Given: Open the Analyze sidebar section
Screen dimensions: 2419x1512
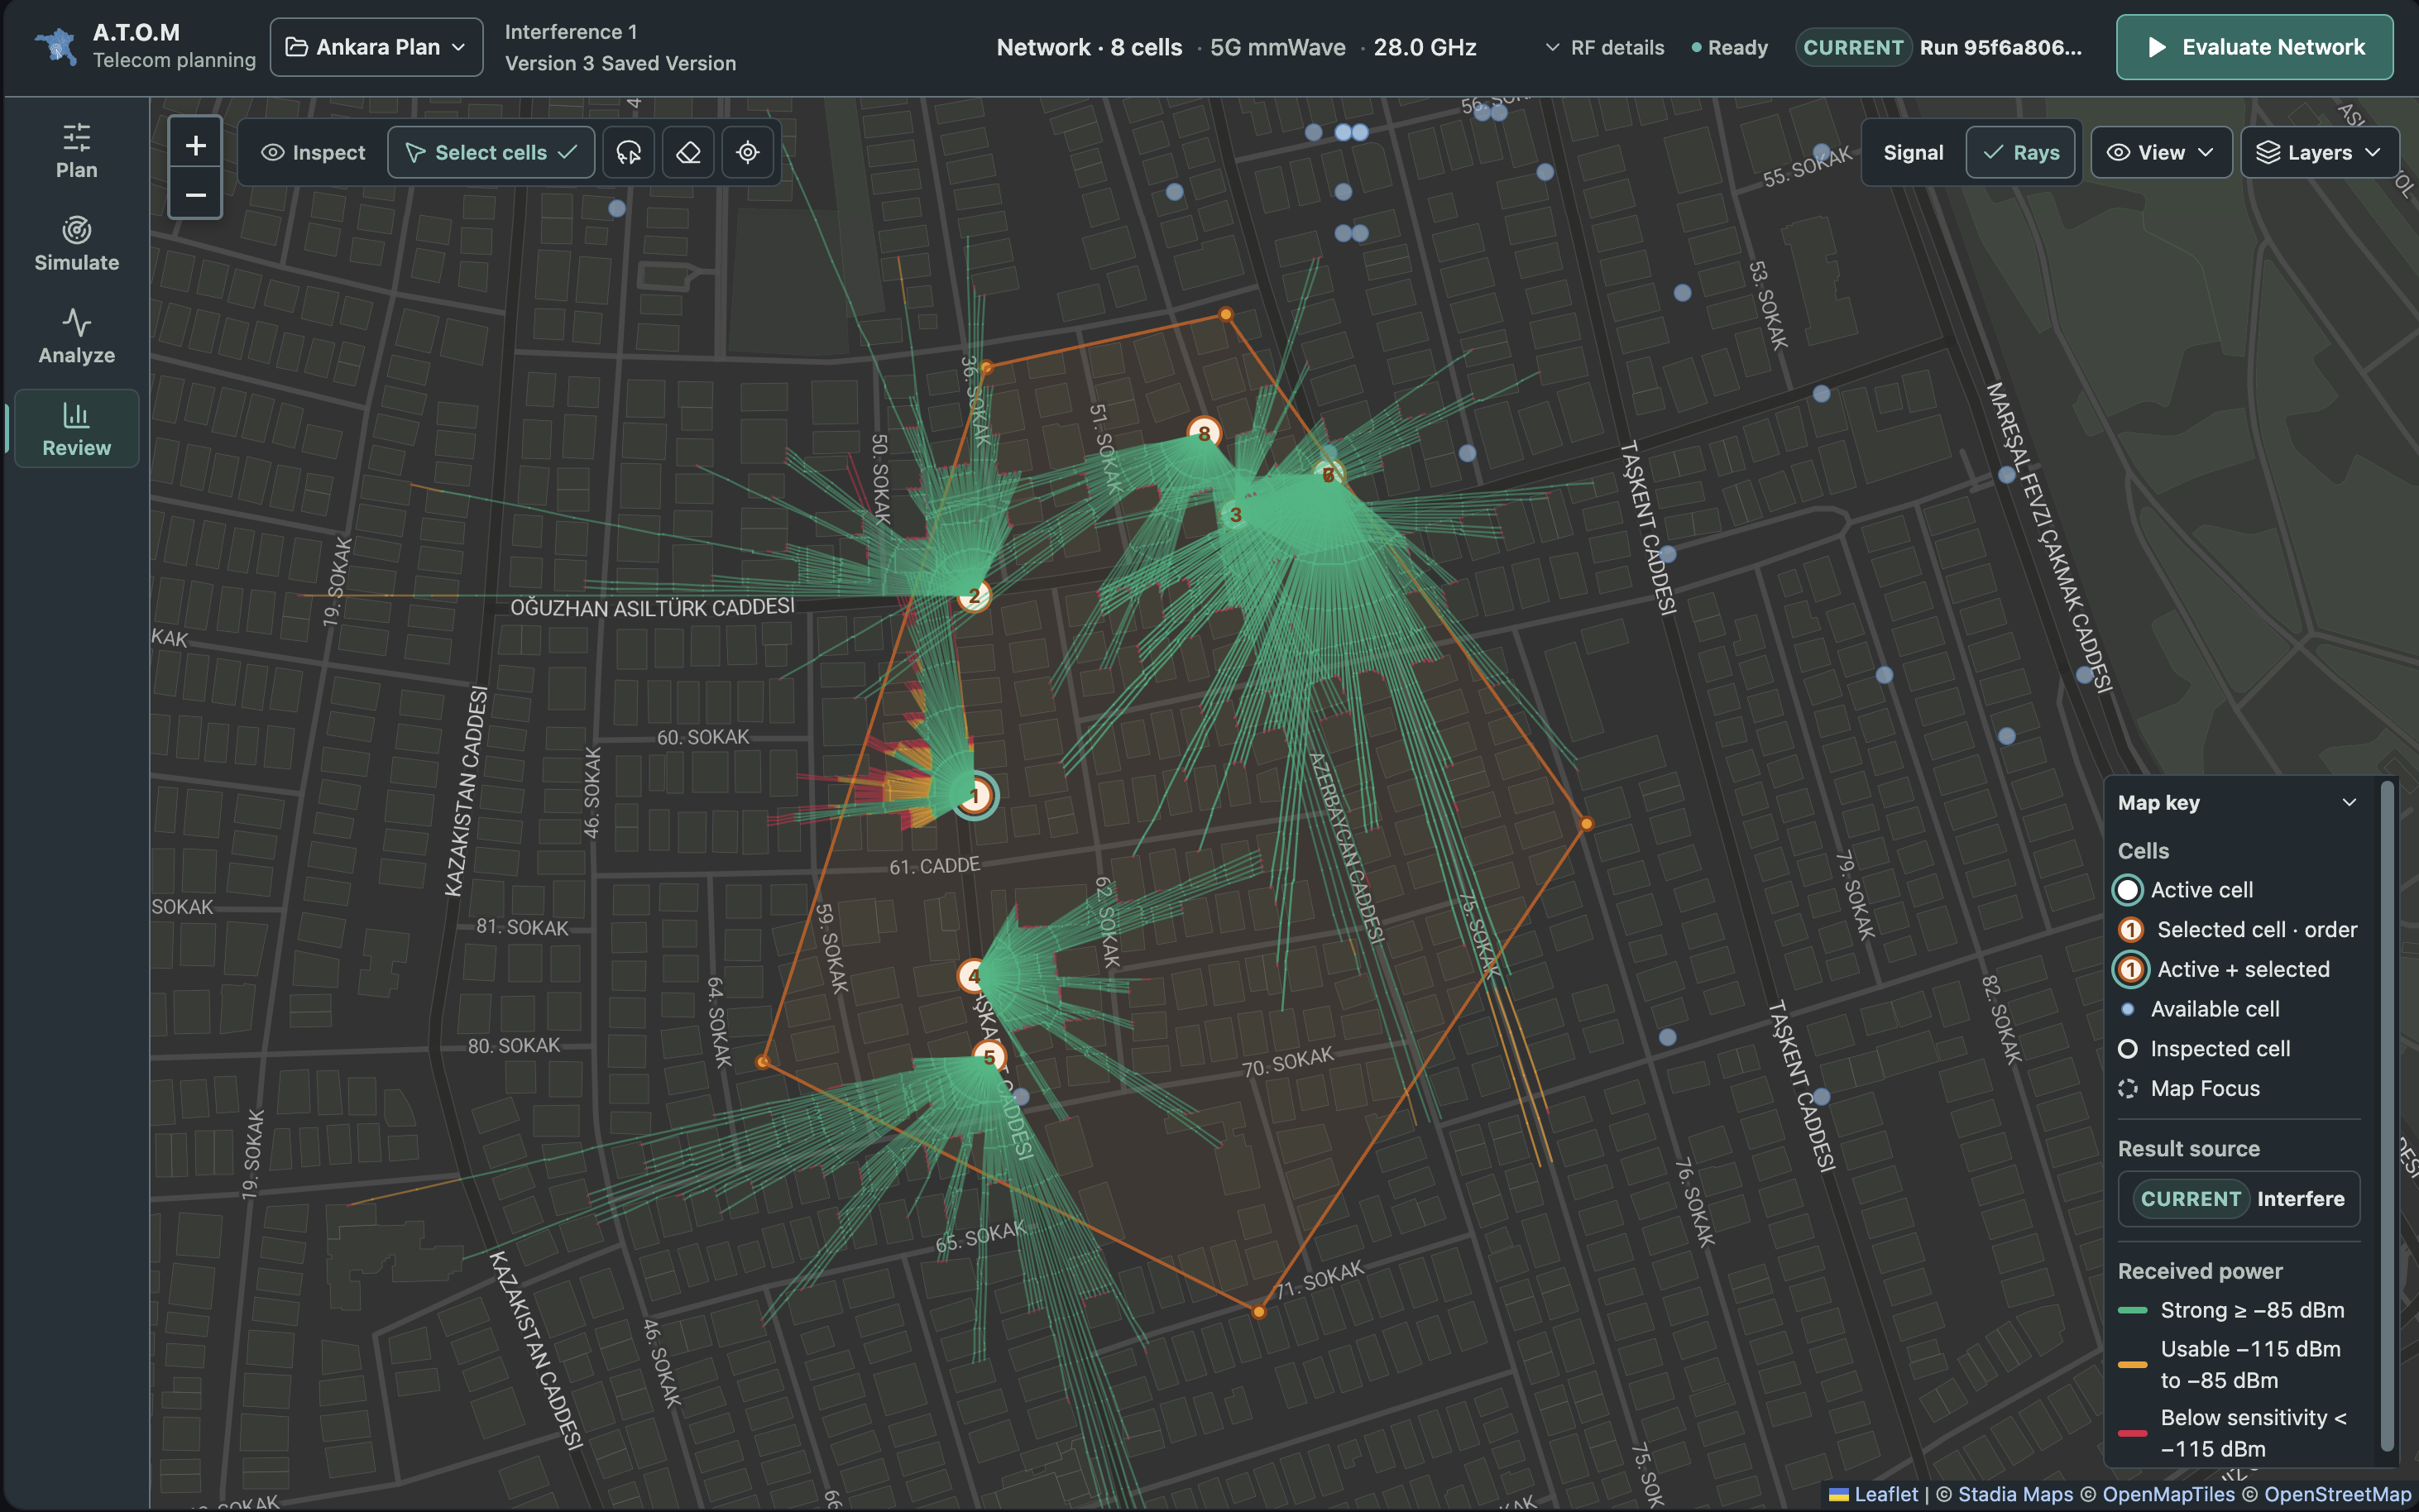Looking at the screenshot, I should tap(76, 337).
